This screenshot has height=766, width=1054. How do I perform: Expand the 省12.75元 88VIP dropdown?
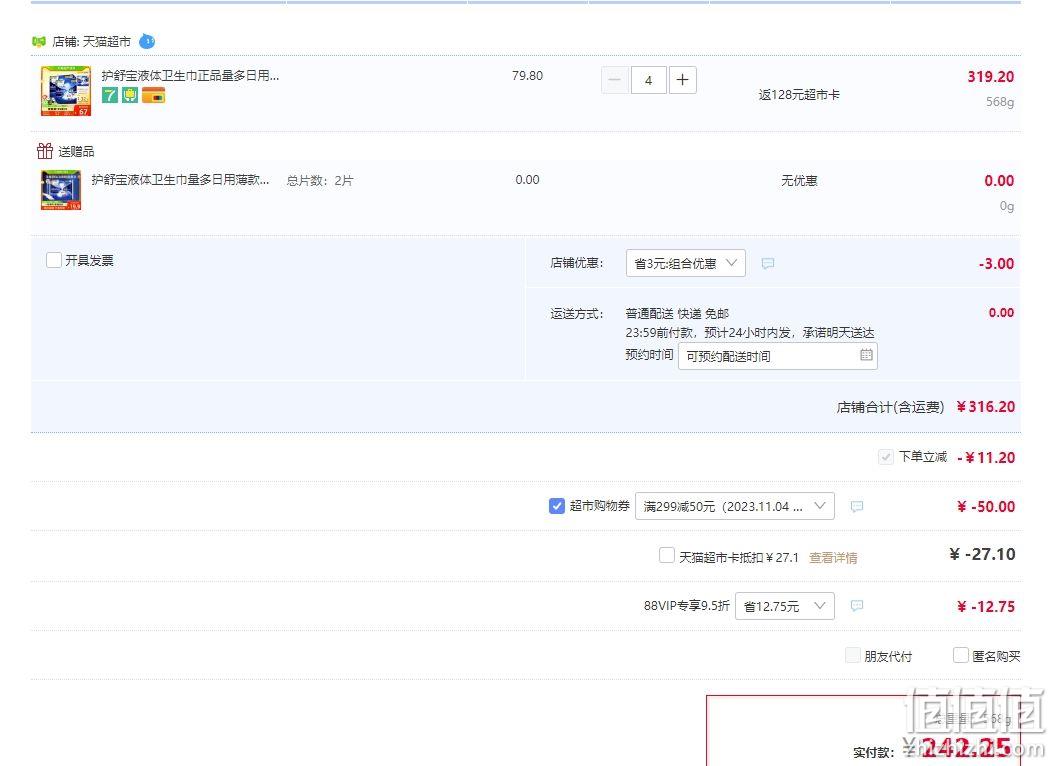pos(785,606)
